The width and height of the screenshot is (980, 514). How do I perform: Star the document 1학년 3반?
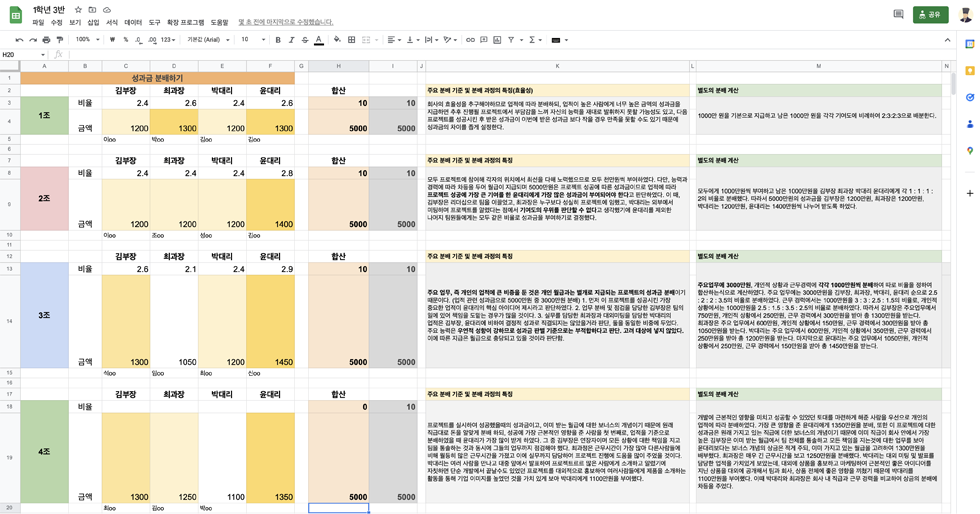pyautogui.click(x=78, y=10)
